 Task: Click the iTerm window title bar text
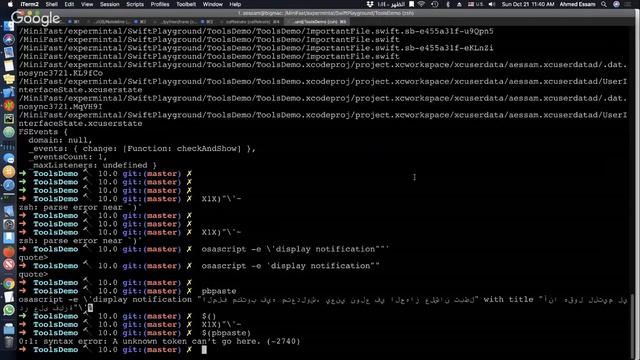326,13
